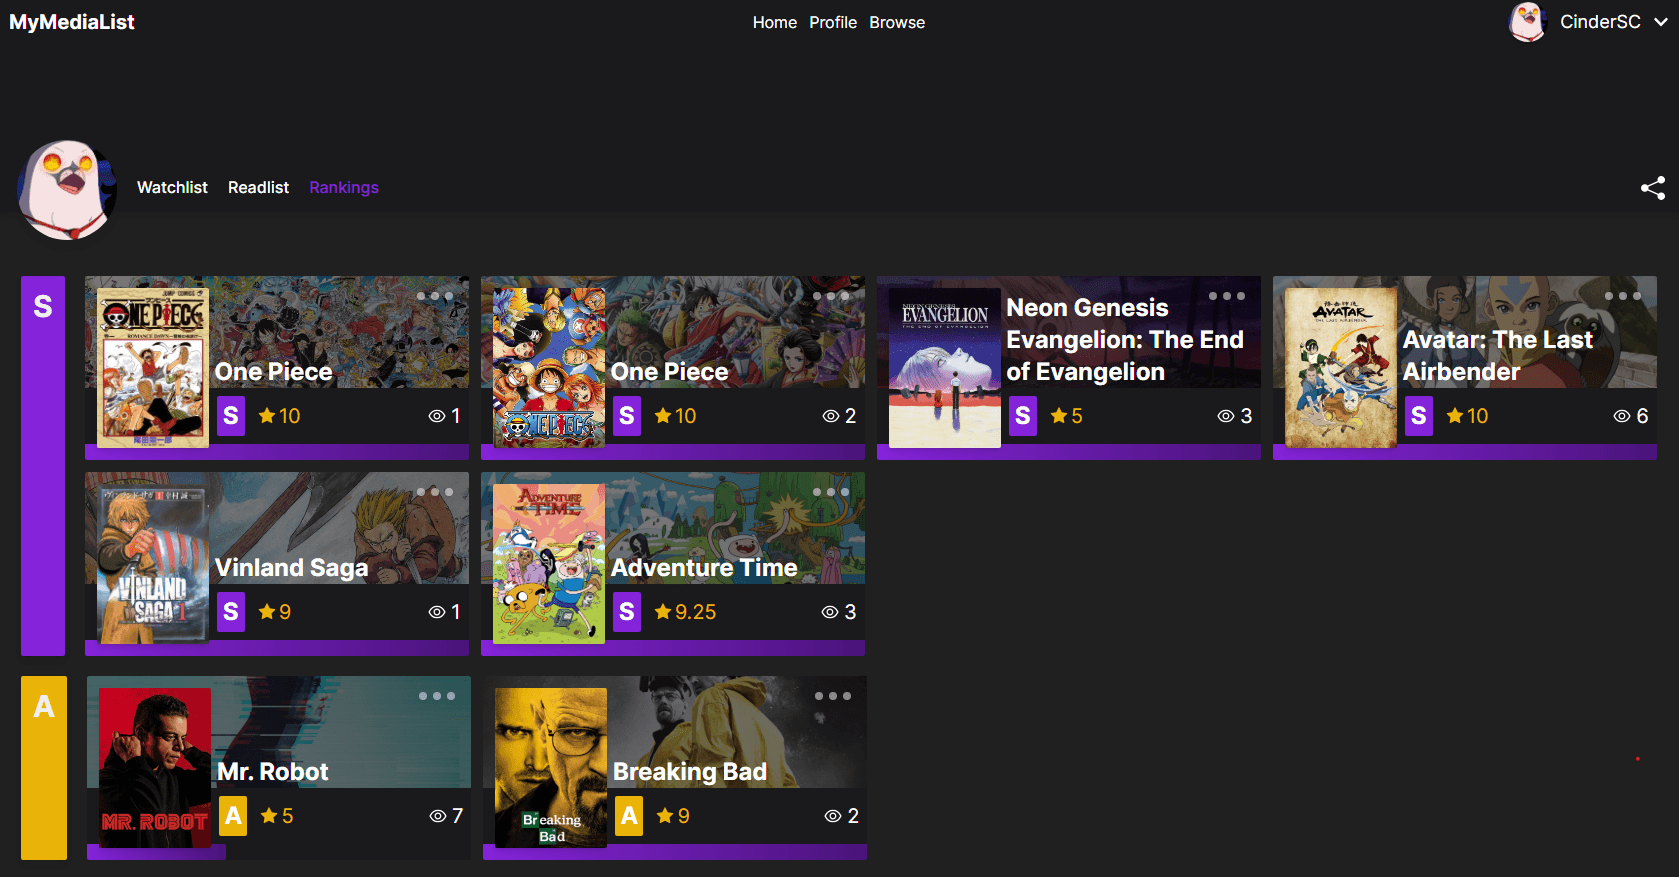Expand the CinderSC account dropdown chevron
The image size is (1679, 877).
point(1660,22)
